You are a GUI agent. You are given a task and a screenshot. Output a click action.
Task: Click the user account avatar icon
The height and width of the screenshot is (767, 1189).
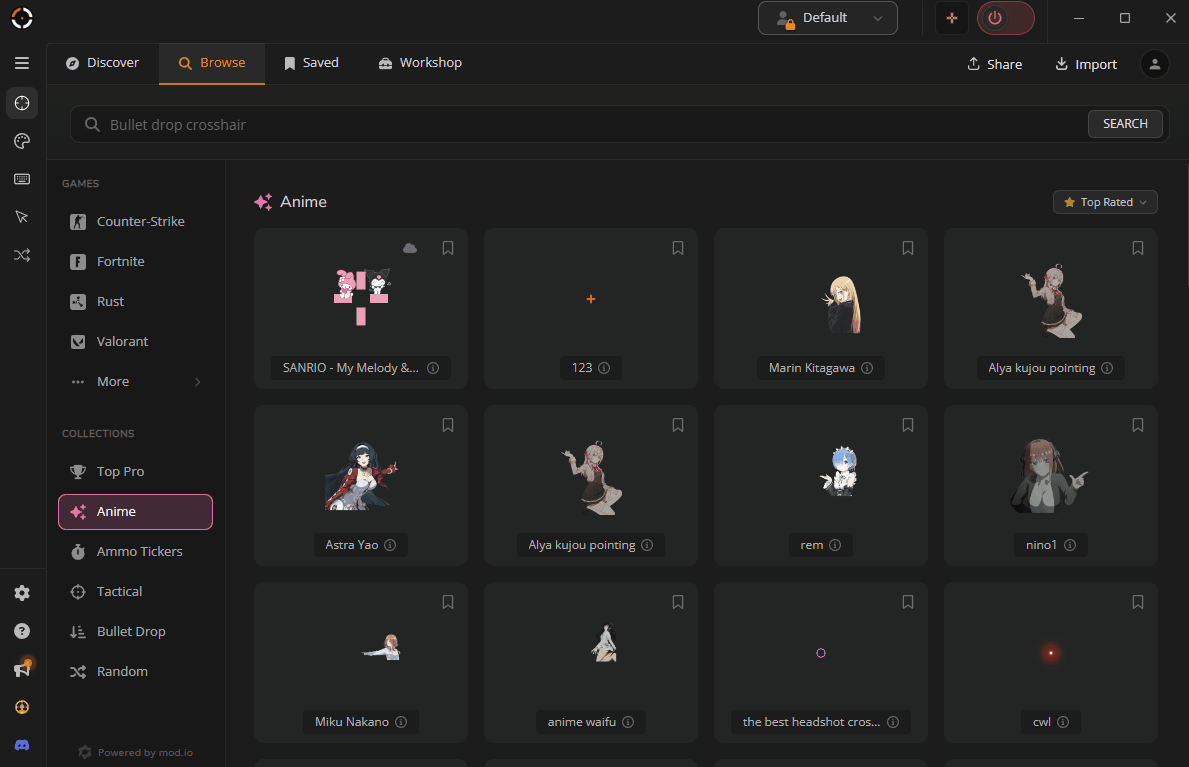pyautogui.click(x=1154, y=64)
